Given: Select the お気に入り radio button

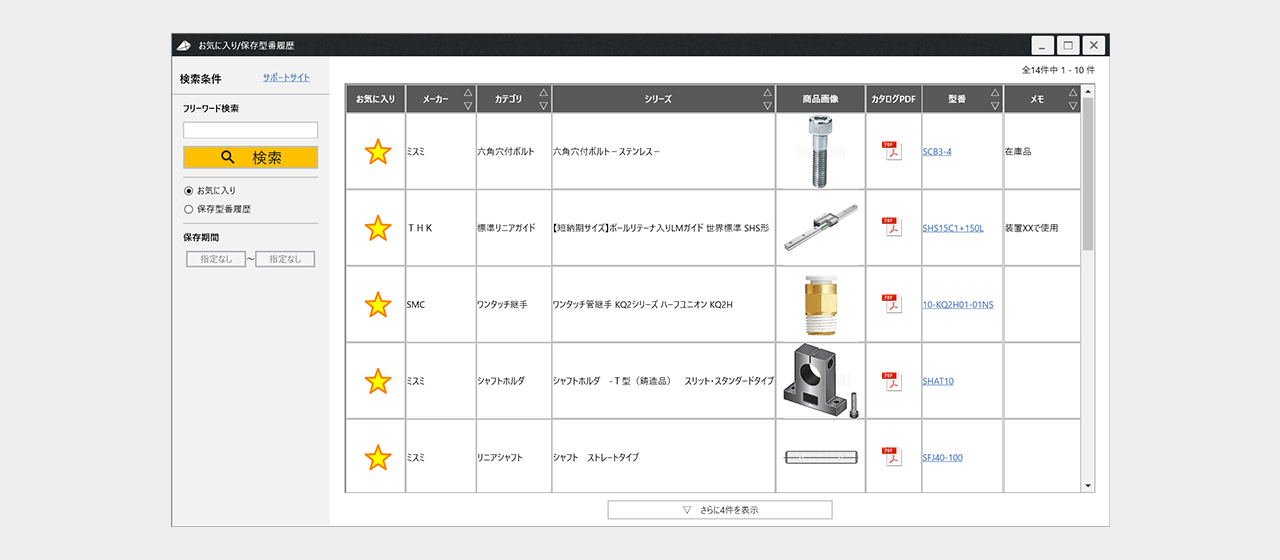Looking at the screenshot, I should click(x=188, y=190).
